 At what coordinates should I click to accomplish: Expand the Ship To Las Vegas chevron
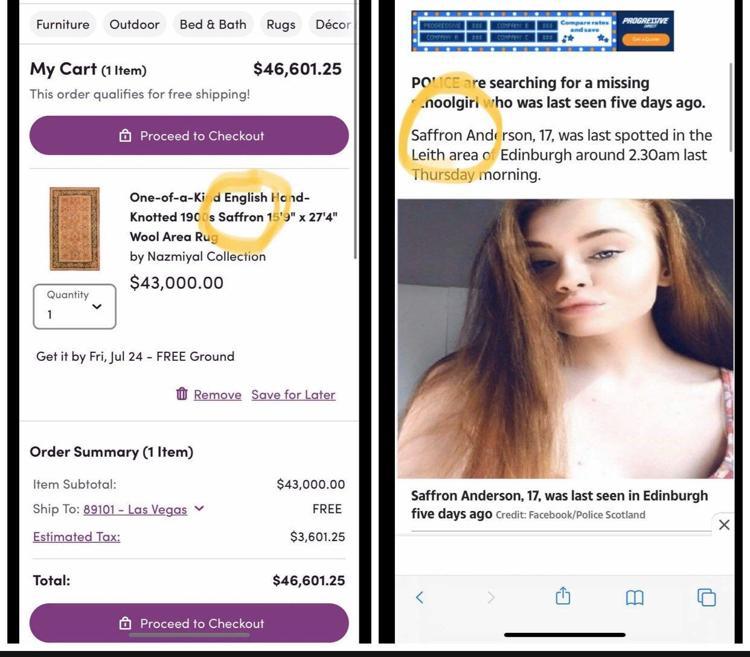pyautogui.click(x=199, y=508)
